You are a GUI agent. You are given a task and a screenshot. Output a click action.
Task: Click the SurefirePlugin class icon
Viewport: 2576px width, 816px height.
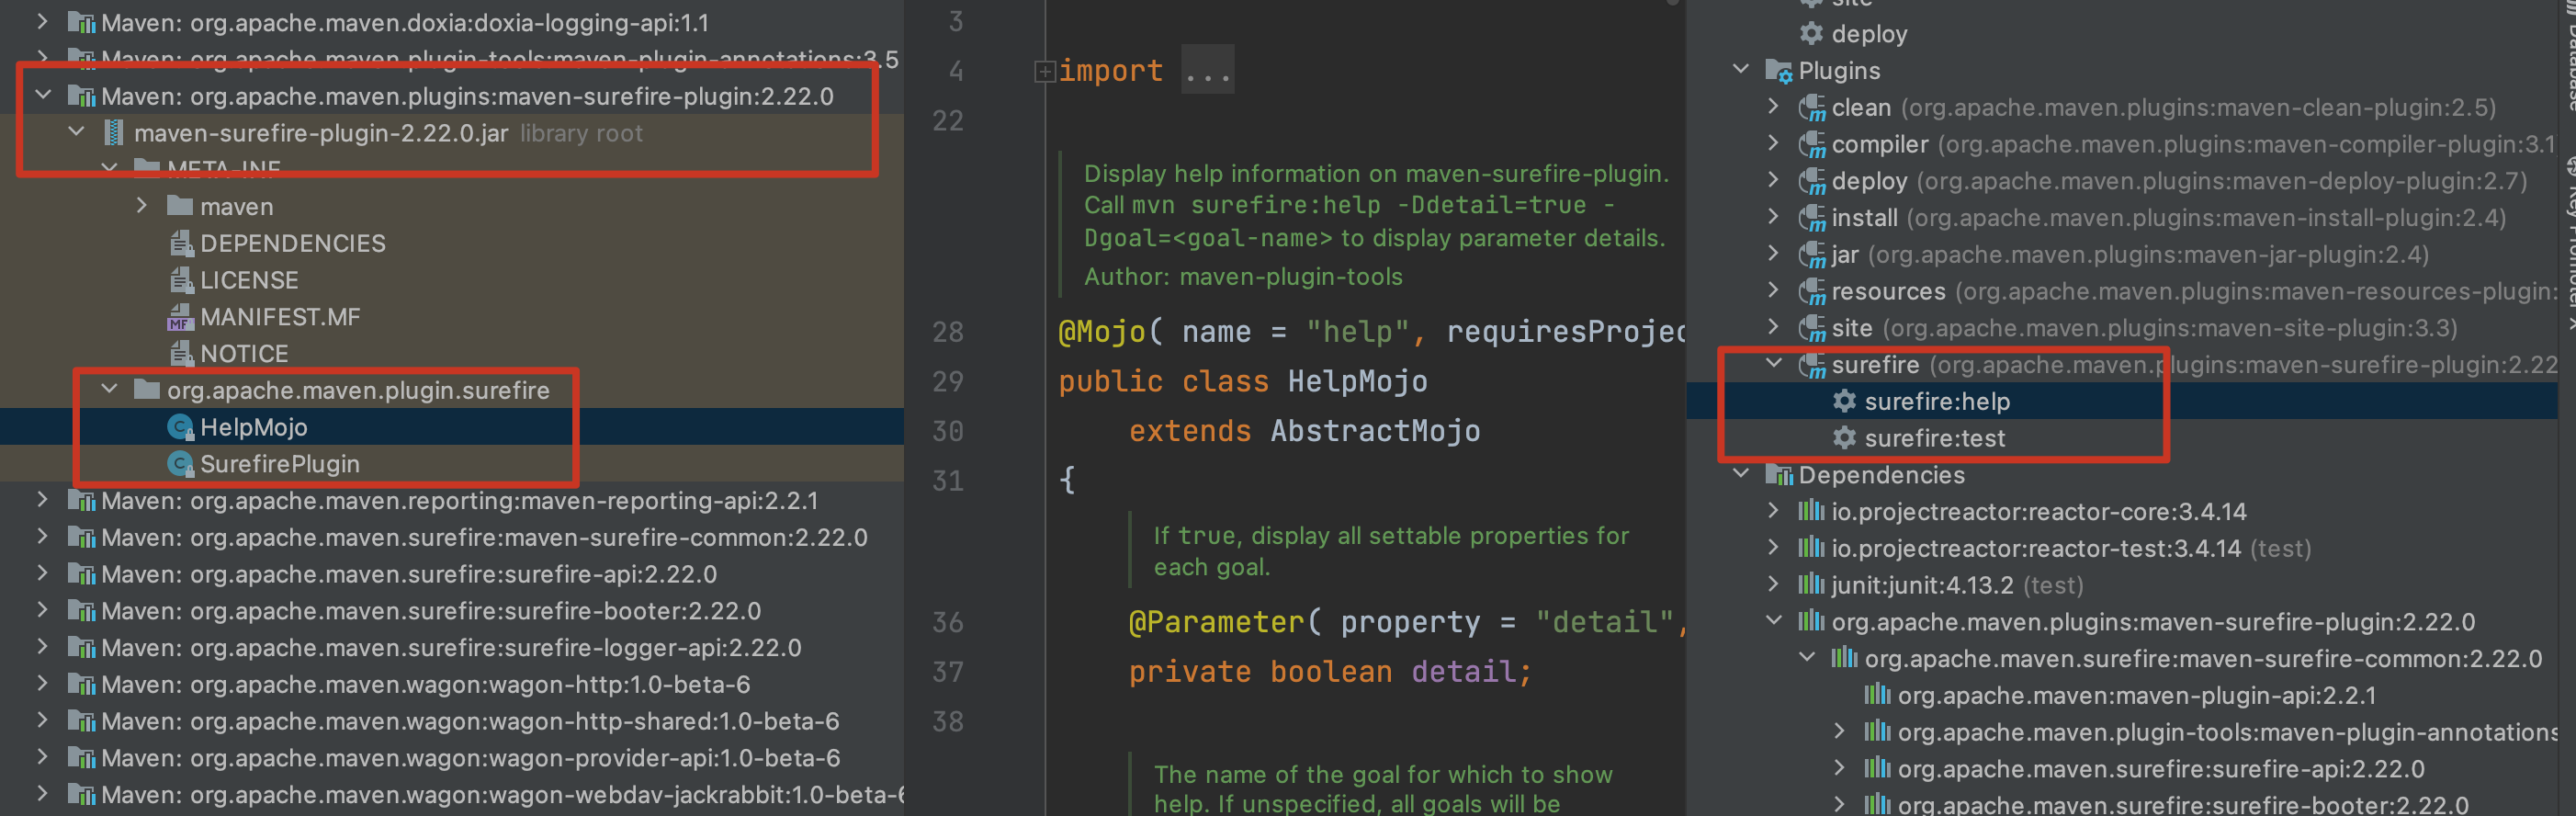tap(180, 465)
